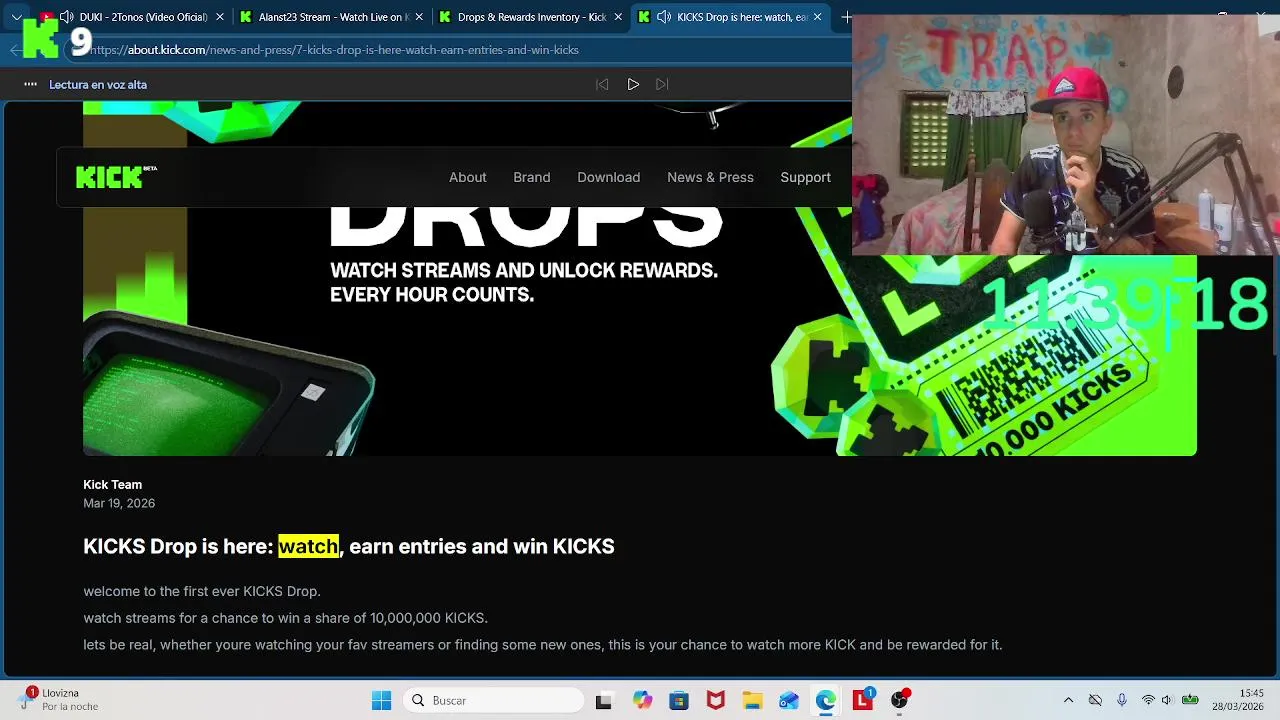This screenshot has width=1280, height=720.
Task: Click the Buscar taskbar search box
Action: [x=493, y=700]
